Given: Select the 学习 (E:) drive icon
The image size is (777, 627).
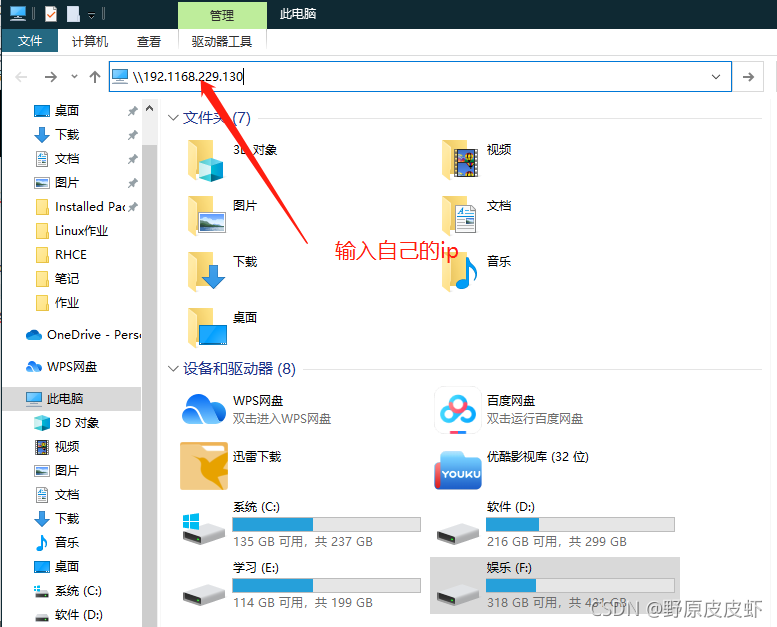Looking at the screenshot, I should click(203, 594).
